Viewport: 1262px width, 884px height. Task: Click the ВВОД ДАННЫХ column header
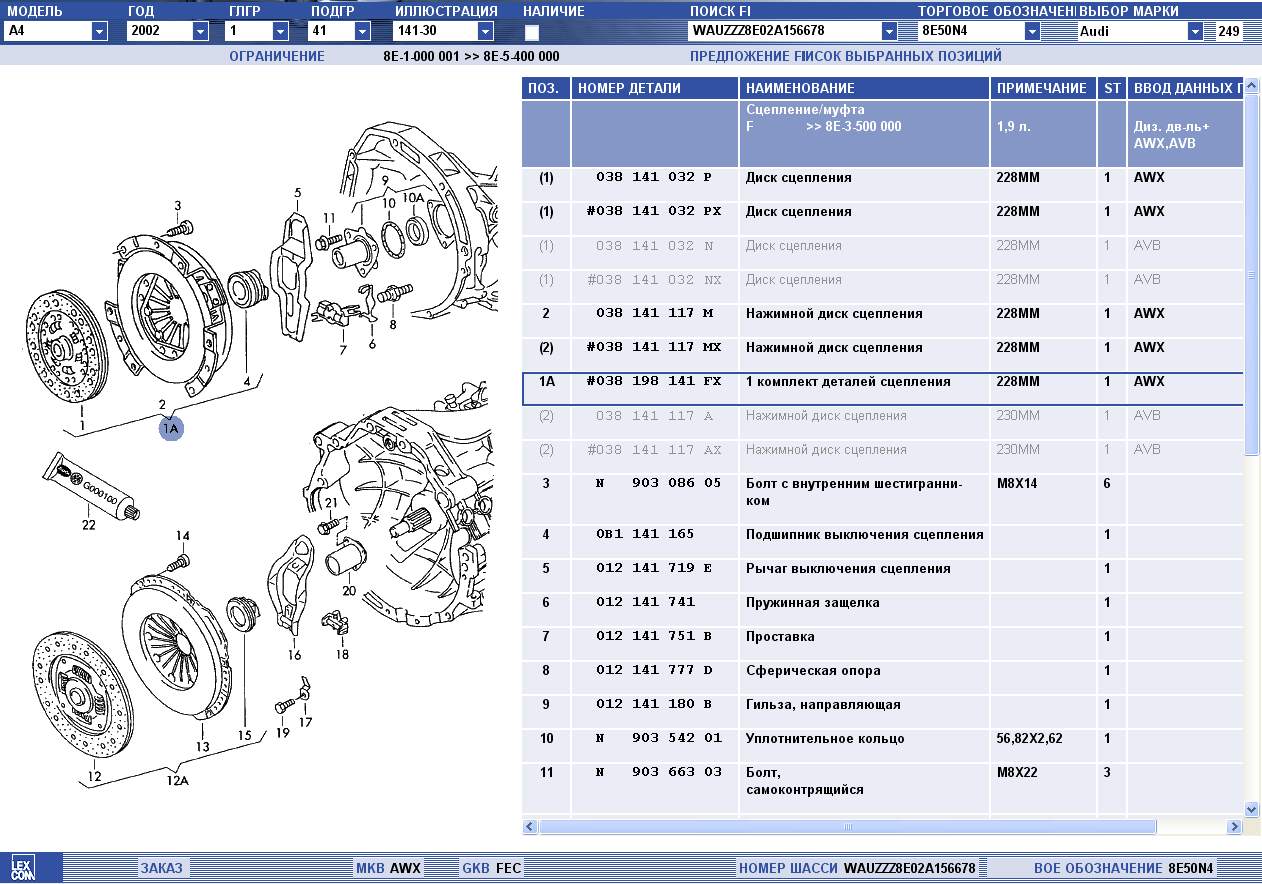click(x=1186, y=88)
